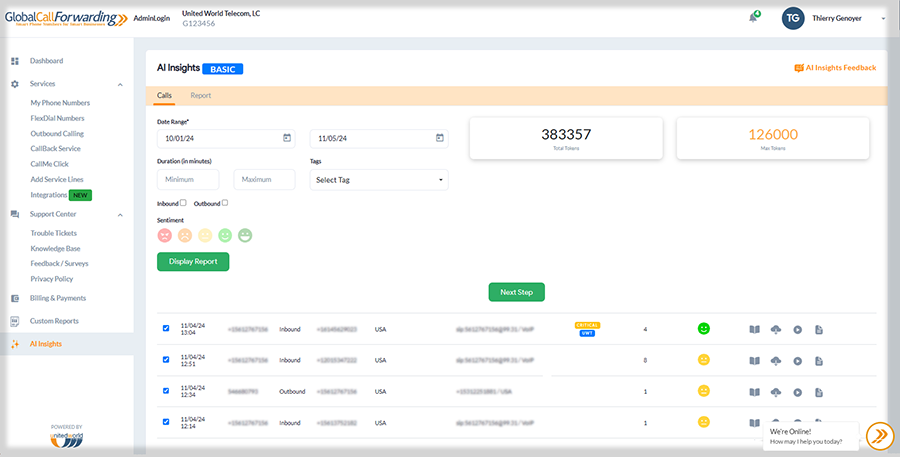Collapse the Support Center sidebar section

click(120, 215)
